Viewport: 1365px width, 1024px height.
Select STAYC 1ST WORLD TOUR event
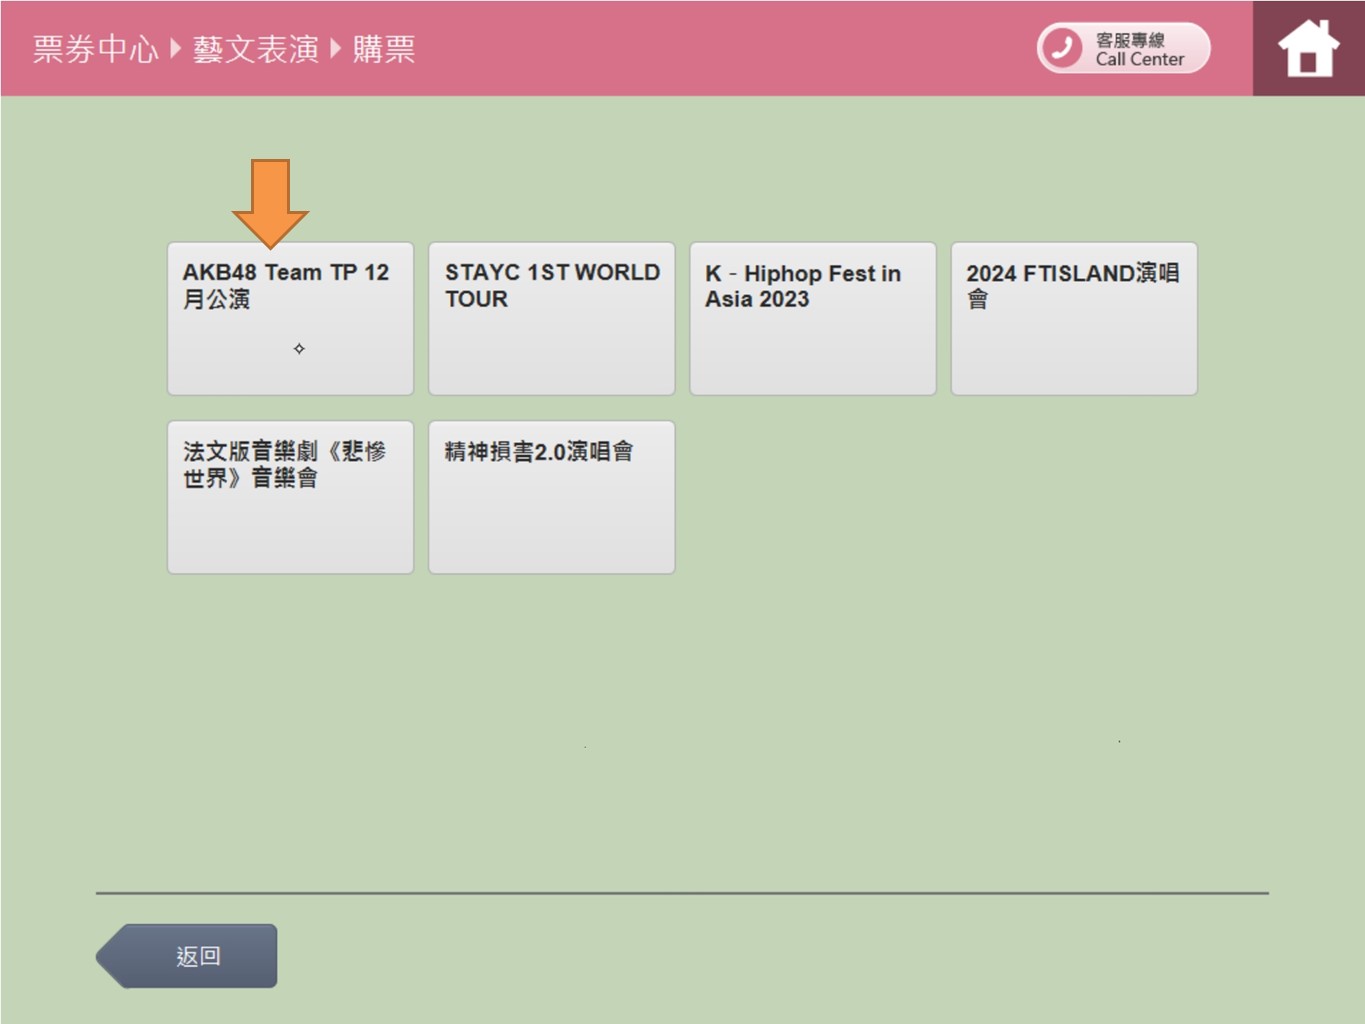pyautogui.click(x=551, y=318)
